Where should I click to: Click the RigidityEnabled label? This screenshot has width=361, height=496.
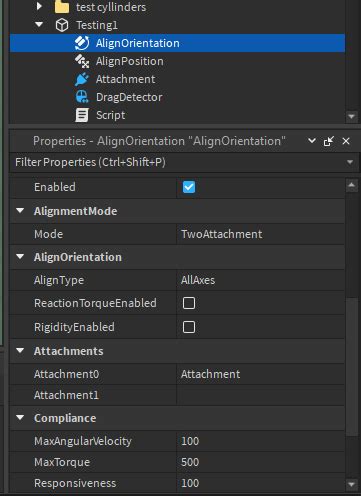pyautogui.click(x=74, y=327)
